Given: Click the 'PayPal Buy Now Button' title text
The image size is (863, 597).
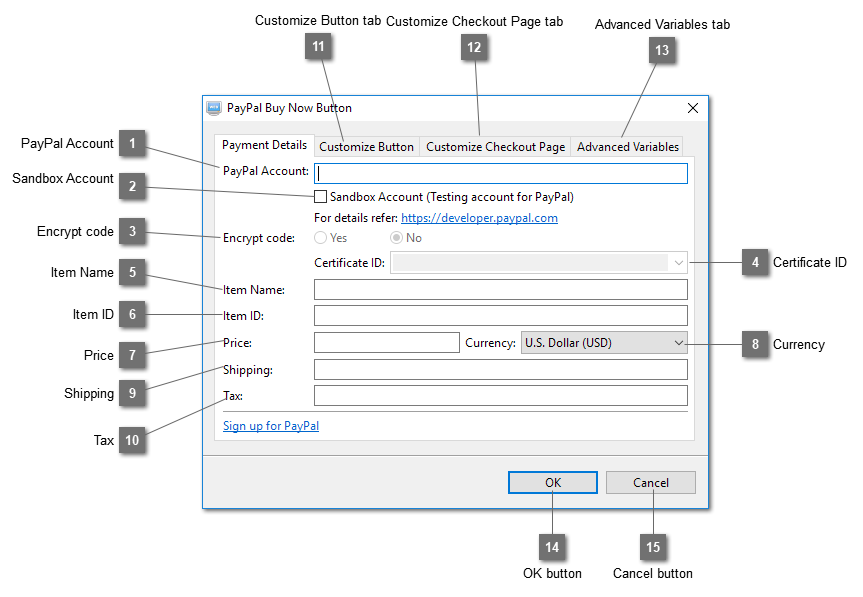Looking at the screenshot, I should point(289,108).
